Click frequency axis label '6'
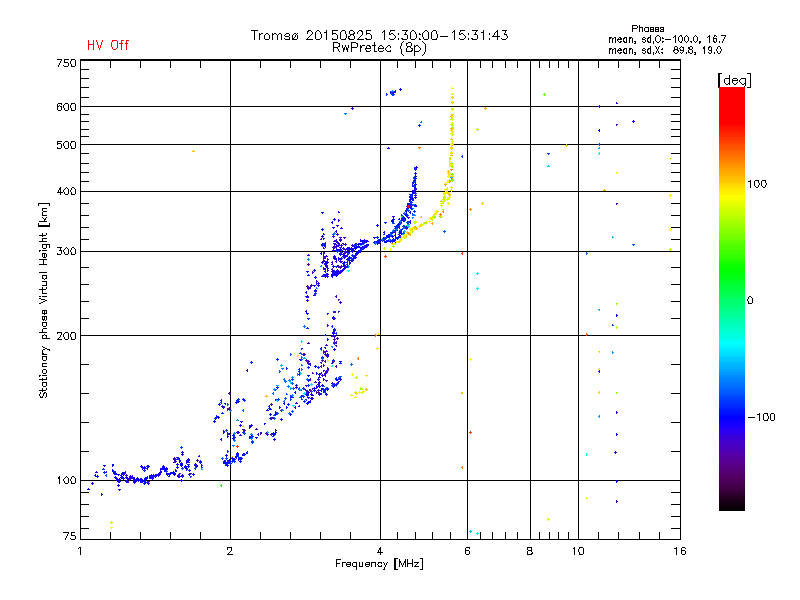Viewport: 800px width, 600px height. (467, 551)
